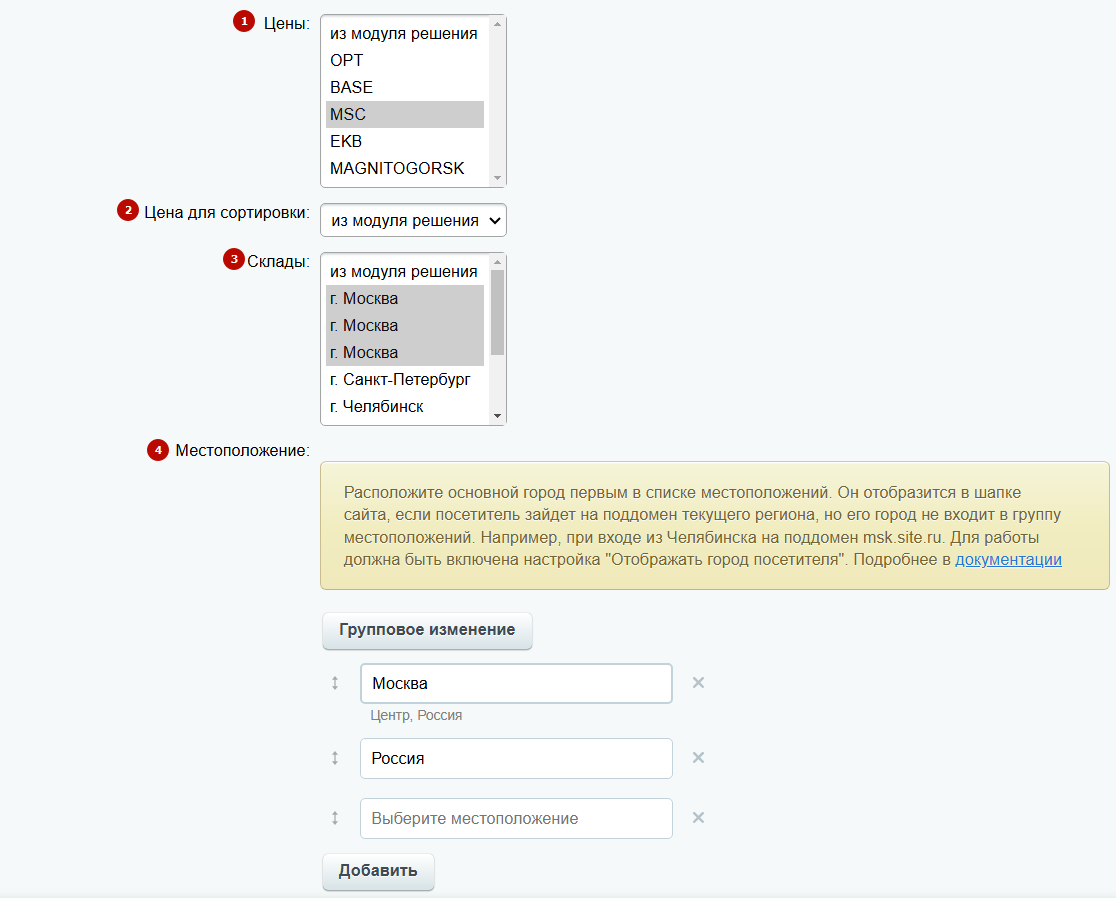Remove the Россия location
The width and height of the screenshot is (1116, 898).
pyautogui.click(x=698, y=758)
